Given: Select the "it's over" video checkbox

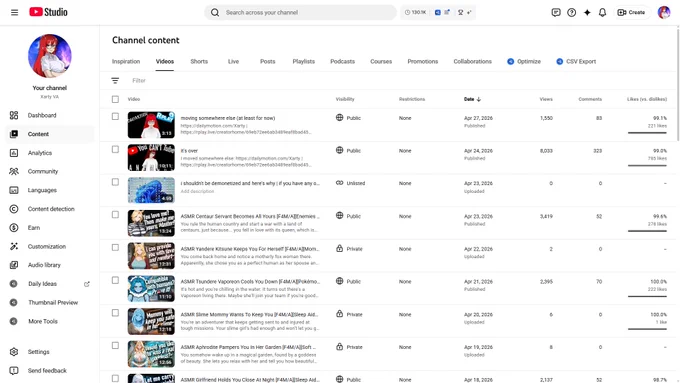Looking at the screenshot, I should 115,149.
